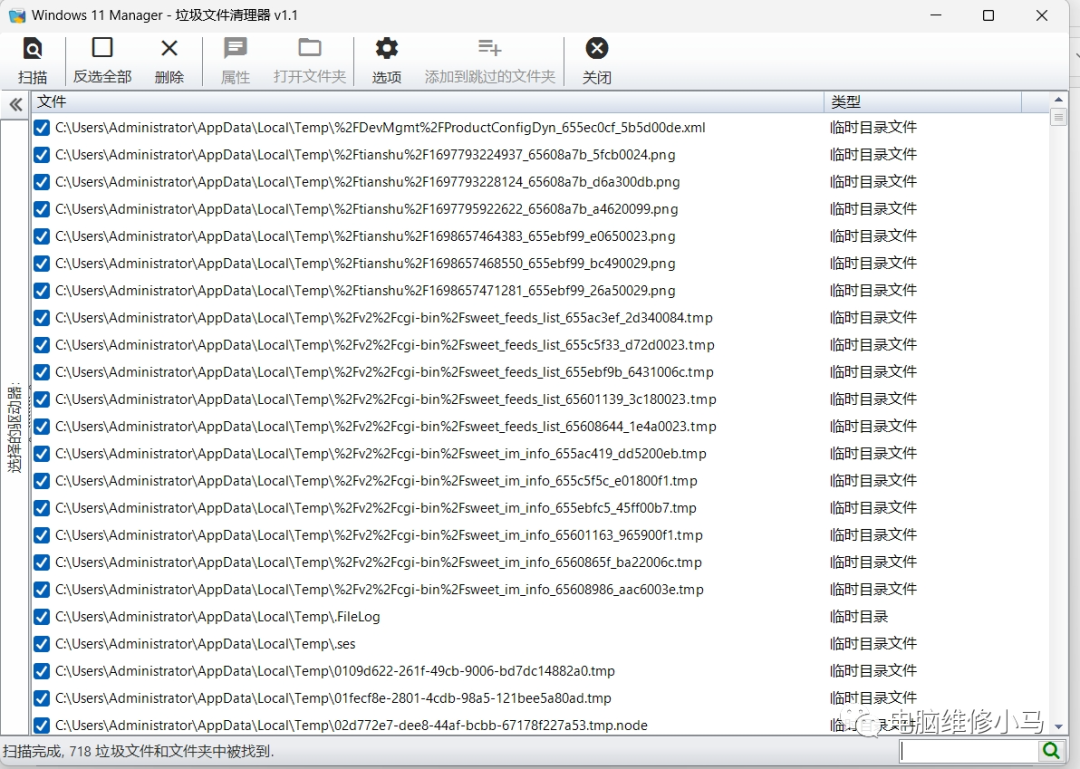Select row sweet_im_info_655ebfc5_45ff00b7.tmp
The height and width of the screenshot is (769, 1080).
[x=541, y=508]
